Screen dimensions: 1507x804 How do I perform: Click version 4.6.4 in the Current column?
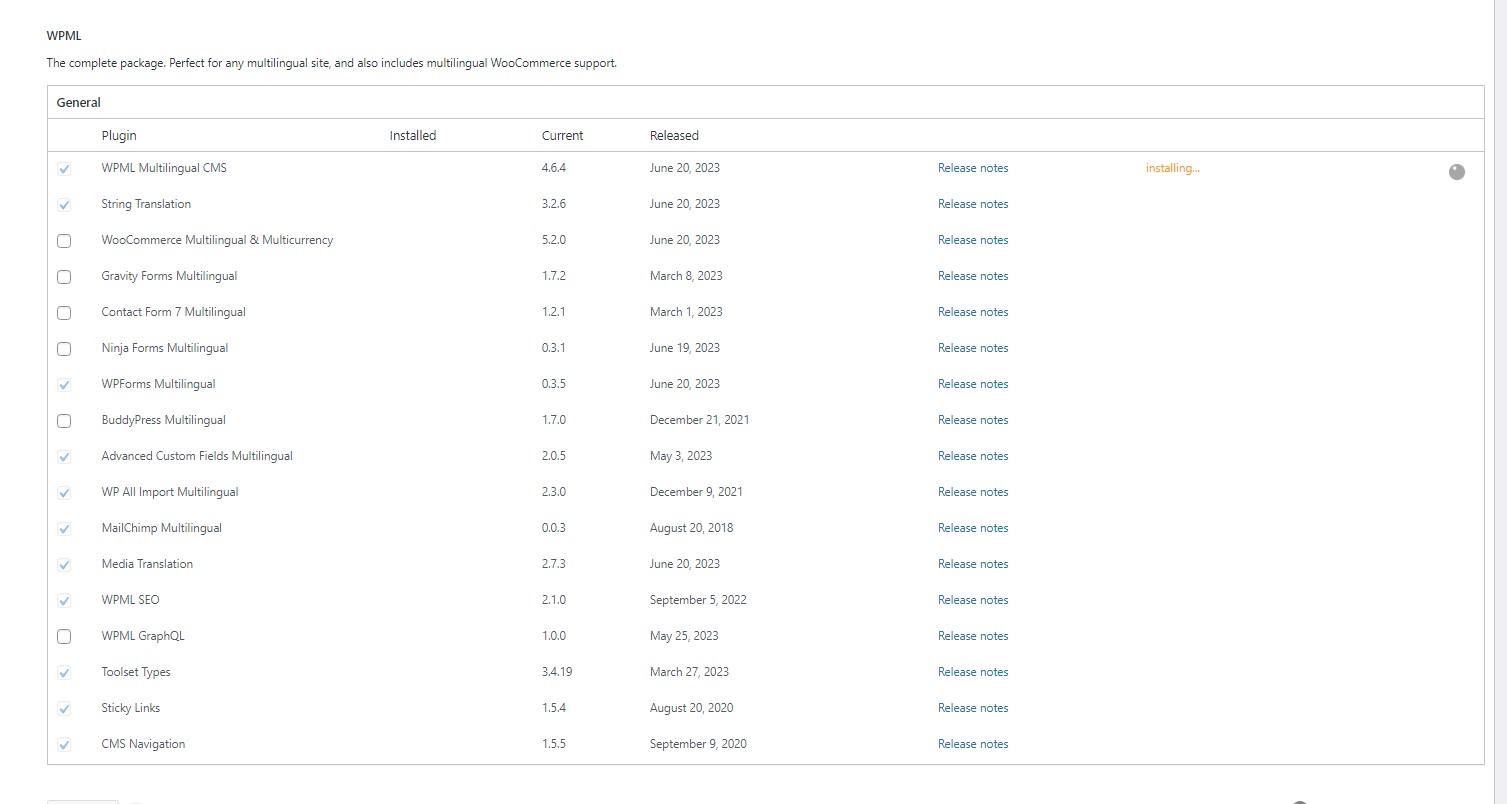click(x=554, y=168)
